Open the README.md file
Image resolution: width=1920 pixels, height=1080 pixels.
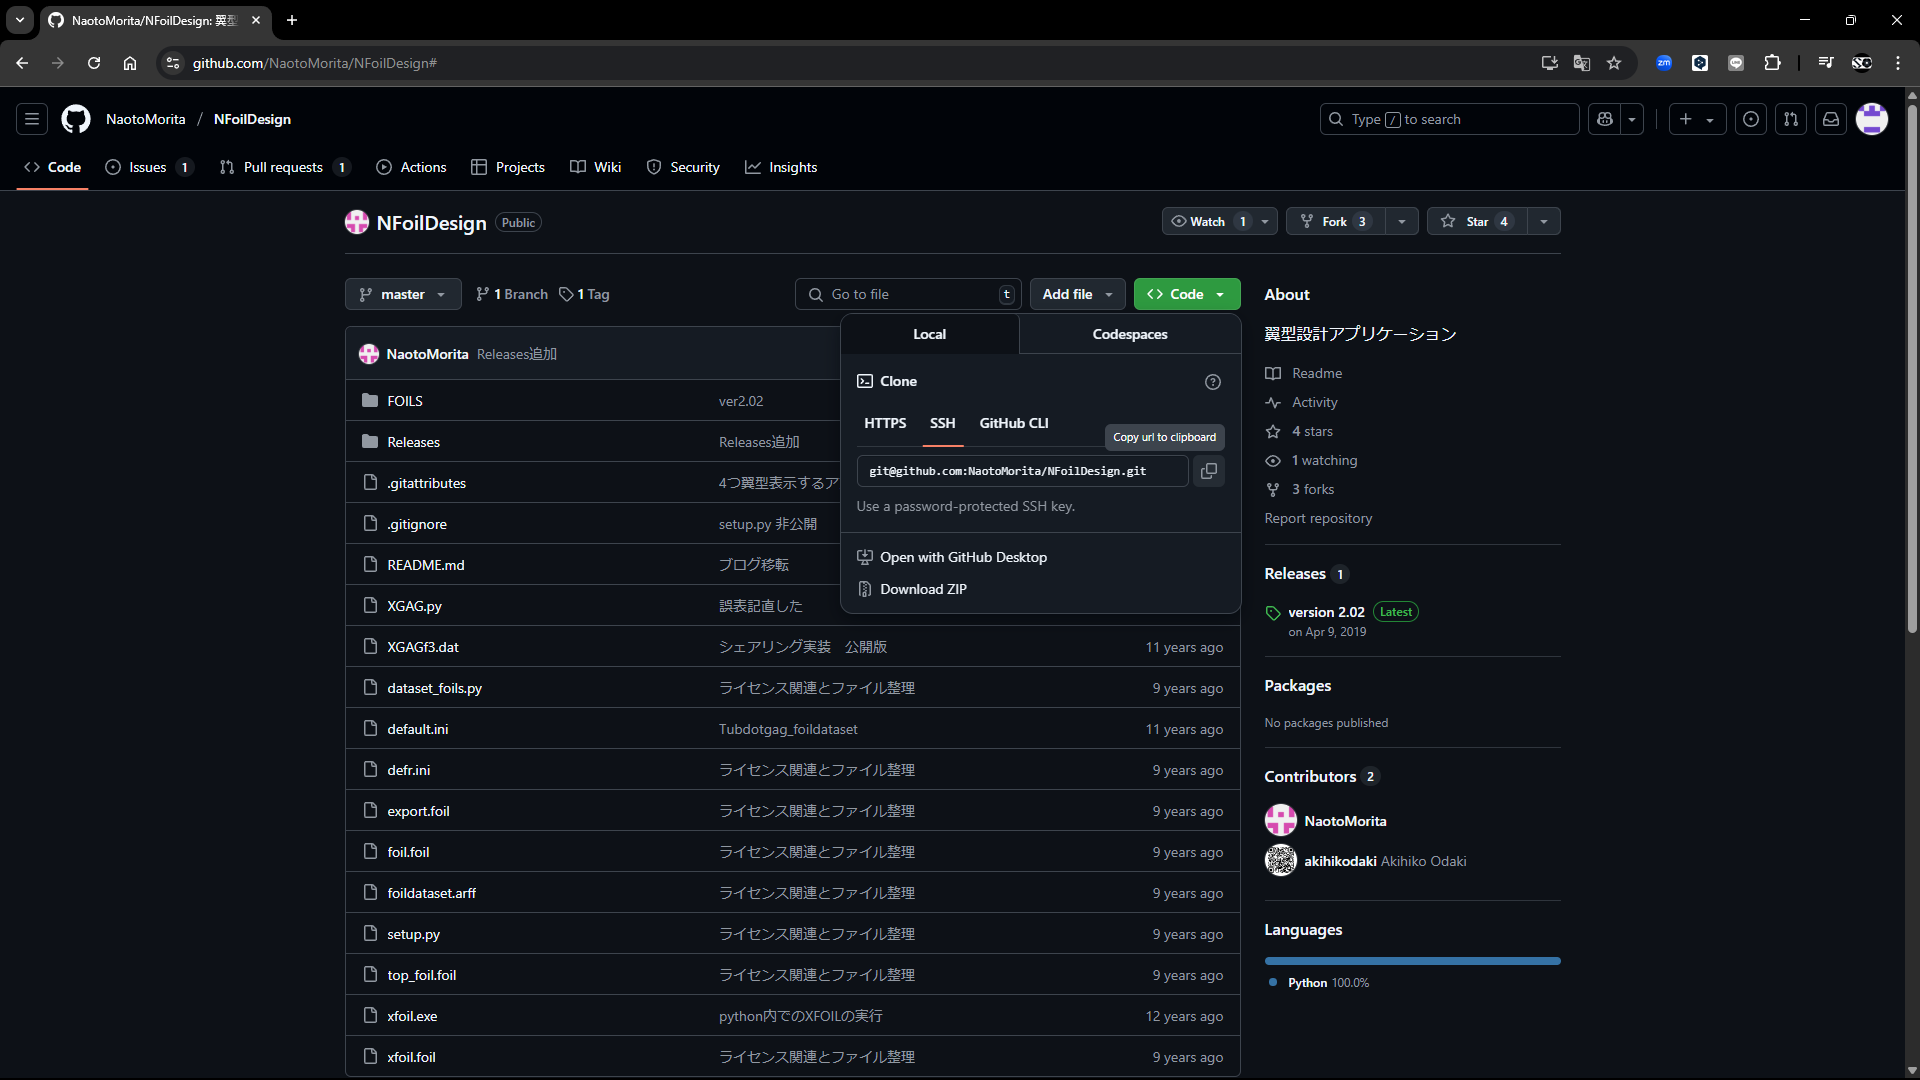click(426, 565)
